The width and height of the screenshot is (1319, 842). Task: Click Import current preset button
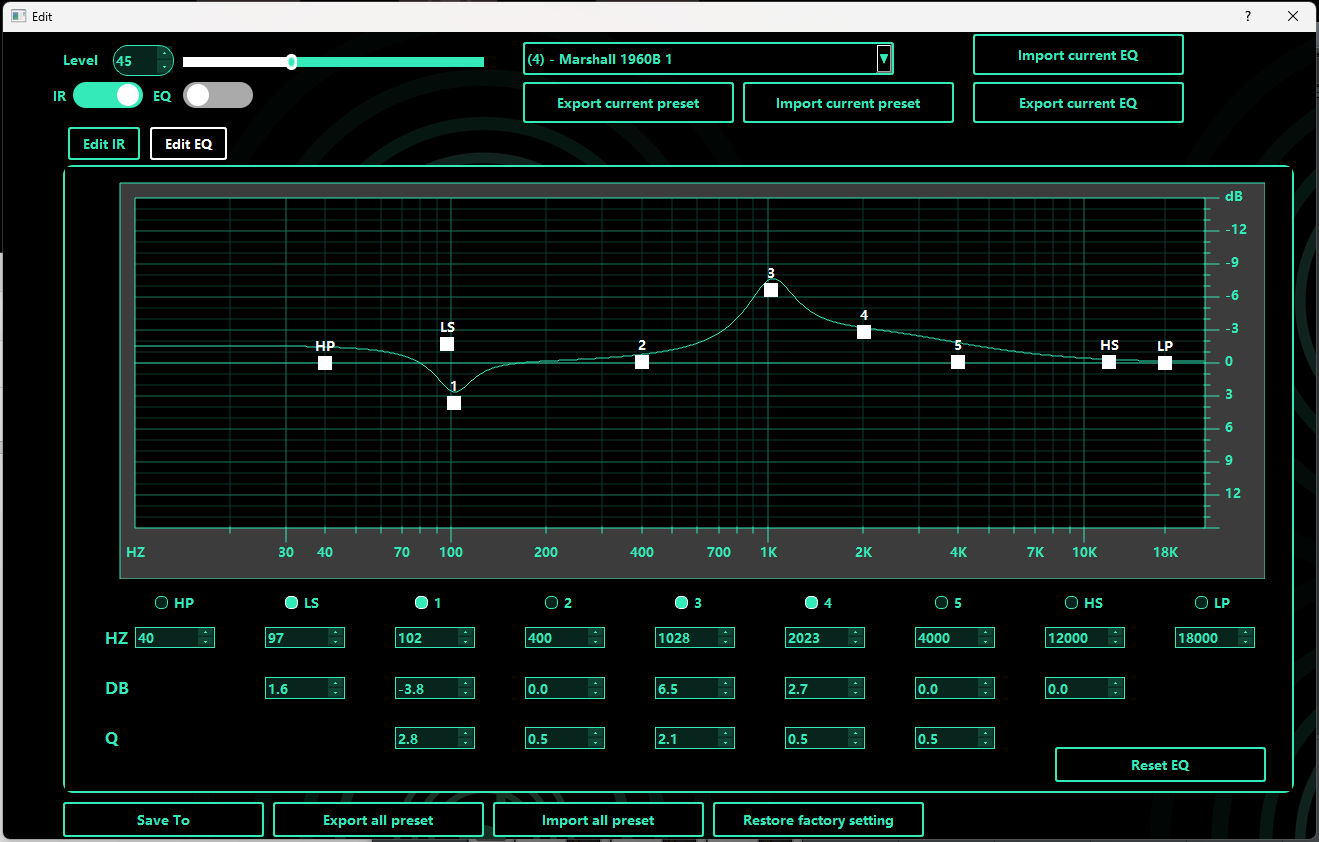click(848, 103)
